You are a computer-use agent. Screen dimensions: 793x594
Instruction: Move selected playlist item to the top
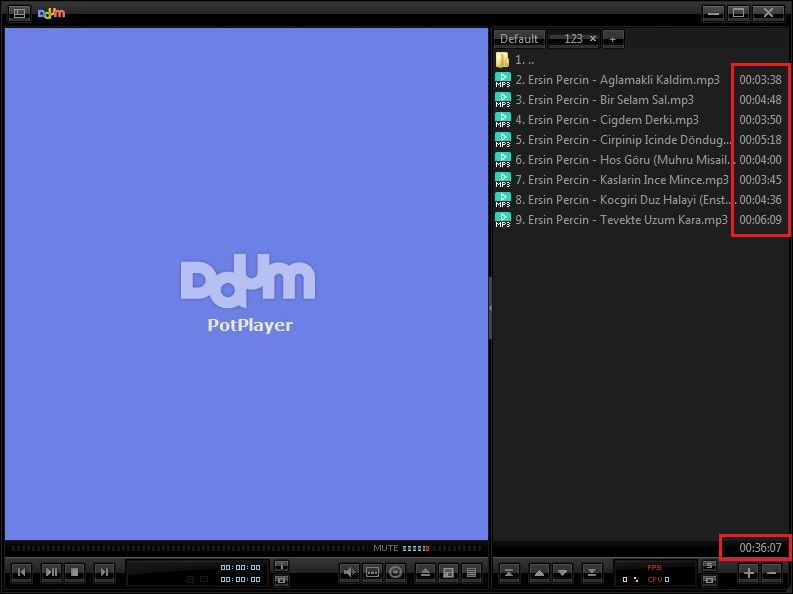point(509,572)
